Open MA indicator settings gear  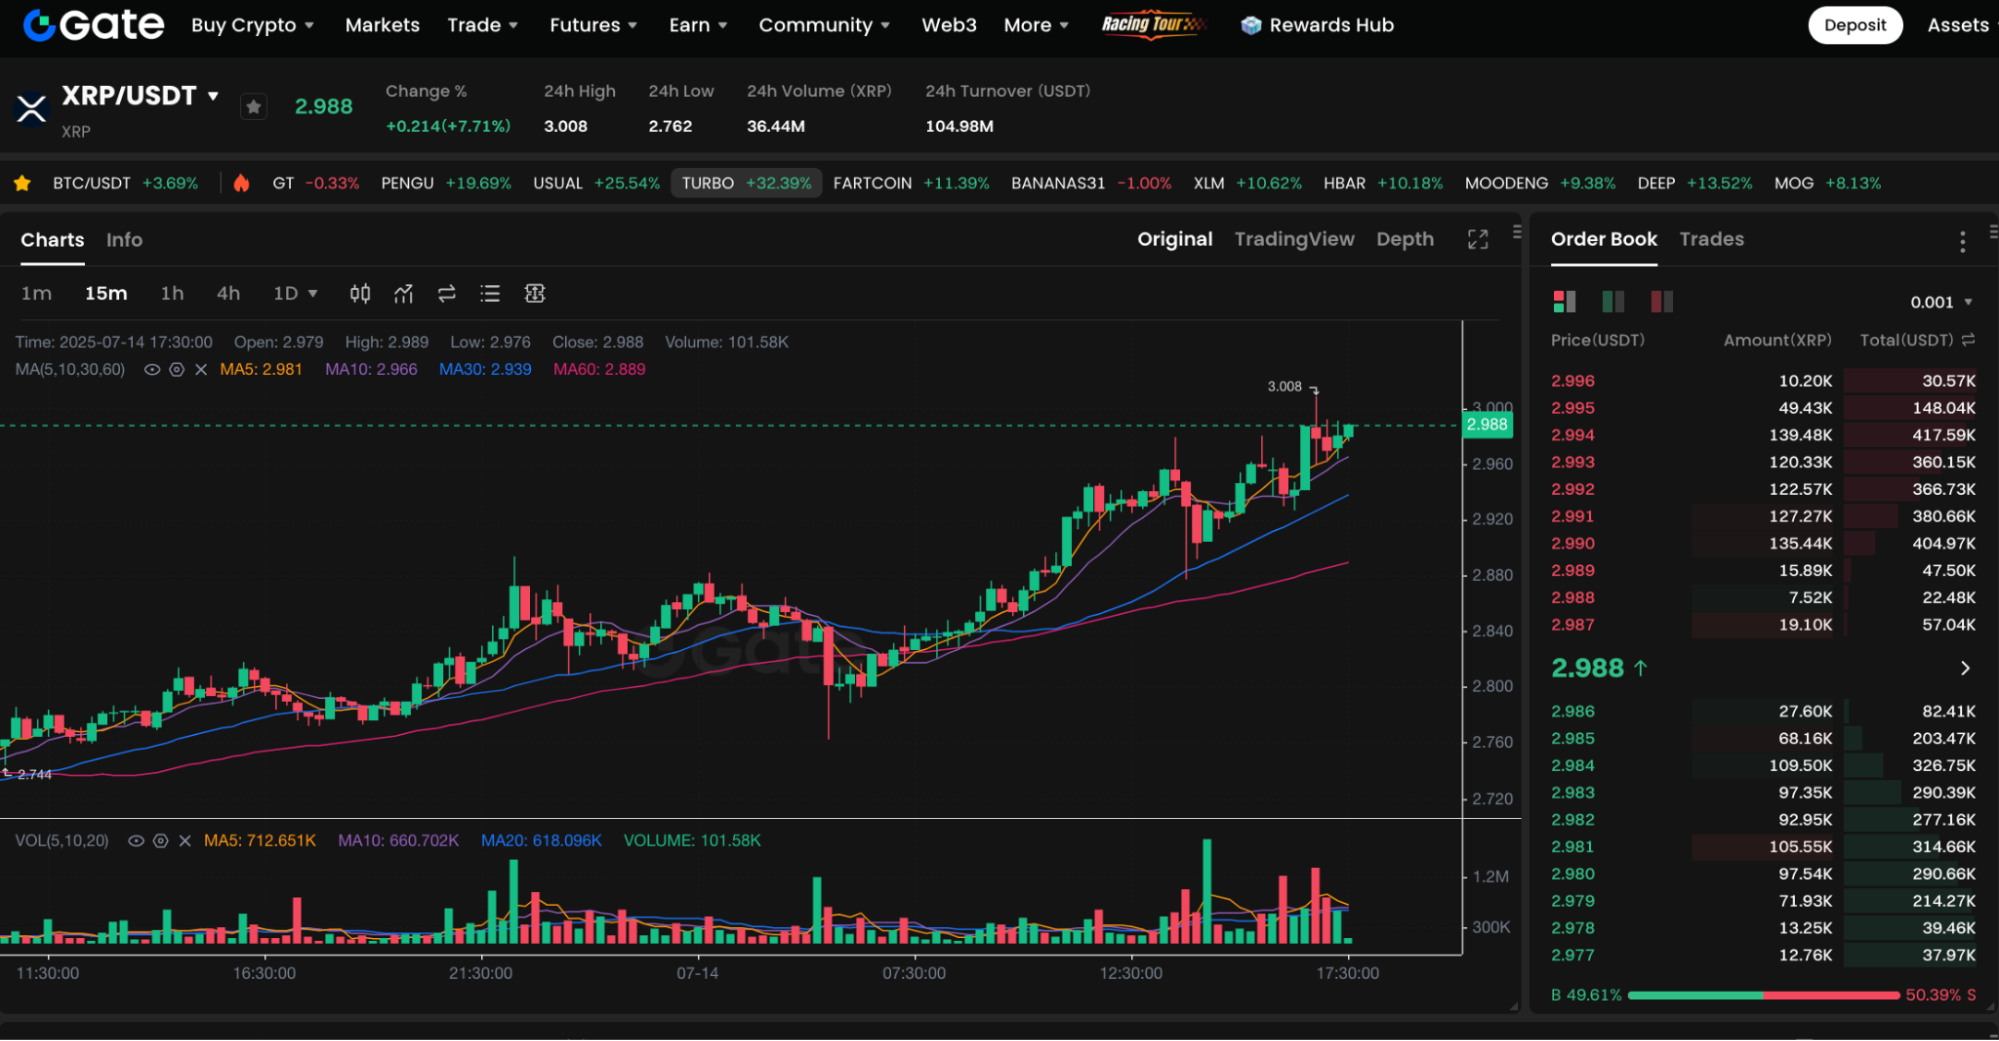tap(176, 369)
